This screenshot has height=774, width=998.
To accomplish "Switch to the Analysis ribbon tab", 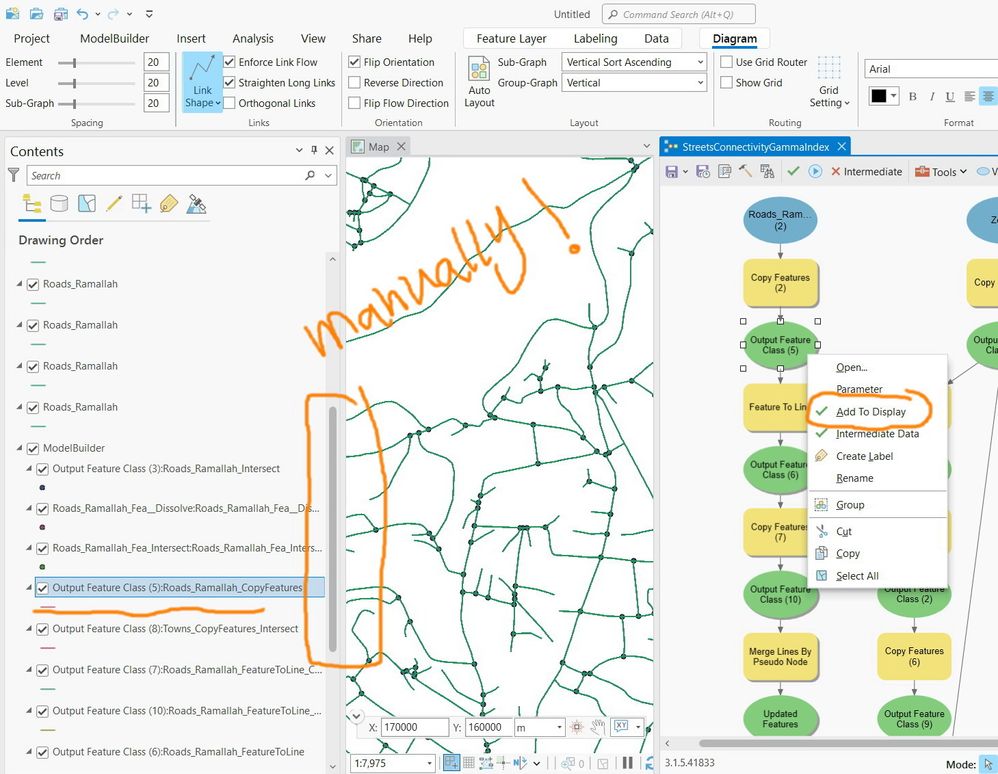I will click(x=253, y=38).
